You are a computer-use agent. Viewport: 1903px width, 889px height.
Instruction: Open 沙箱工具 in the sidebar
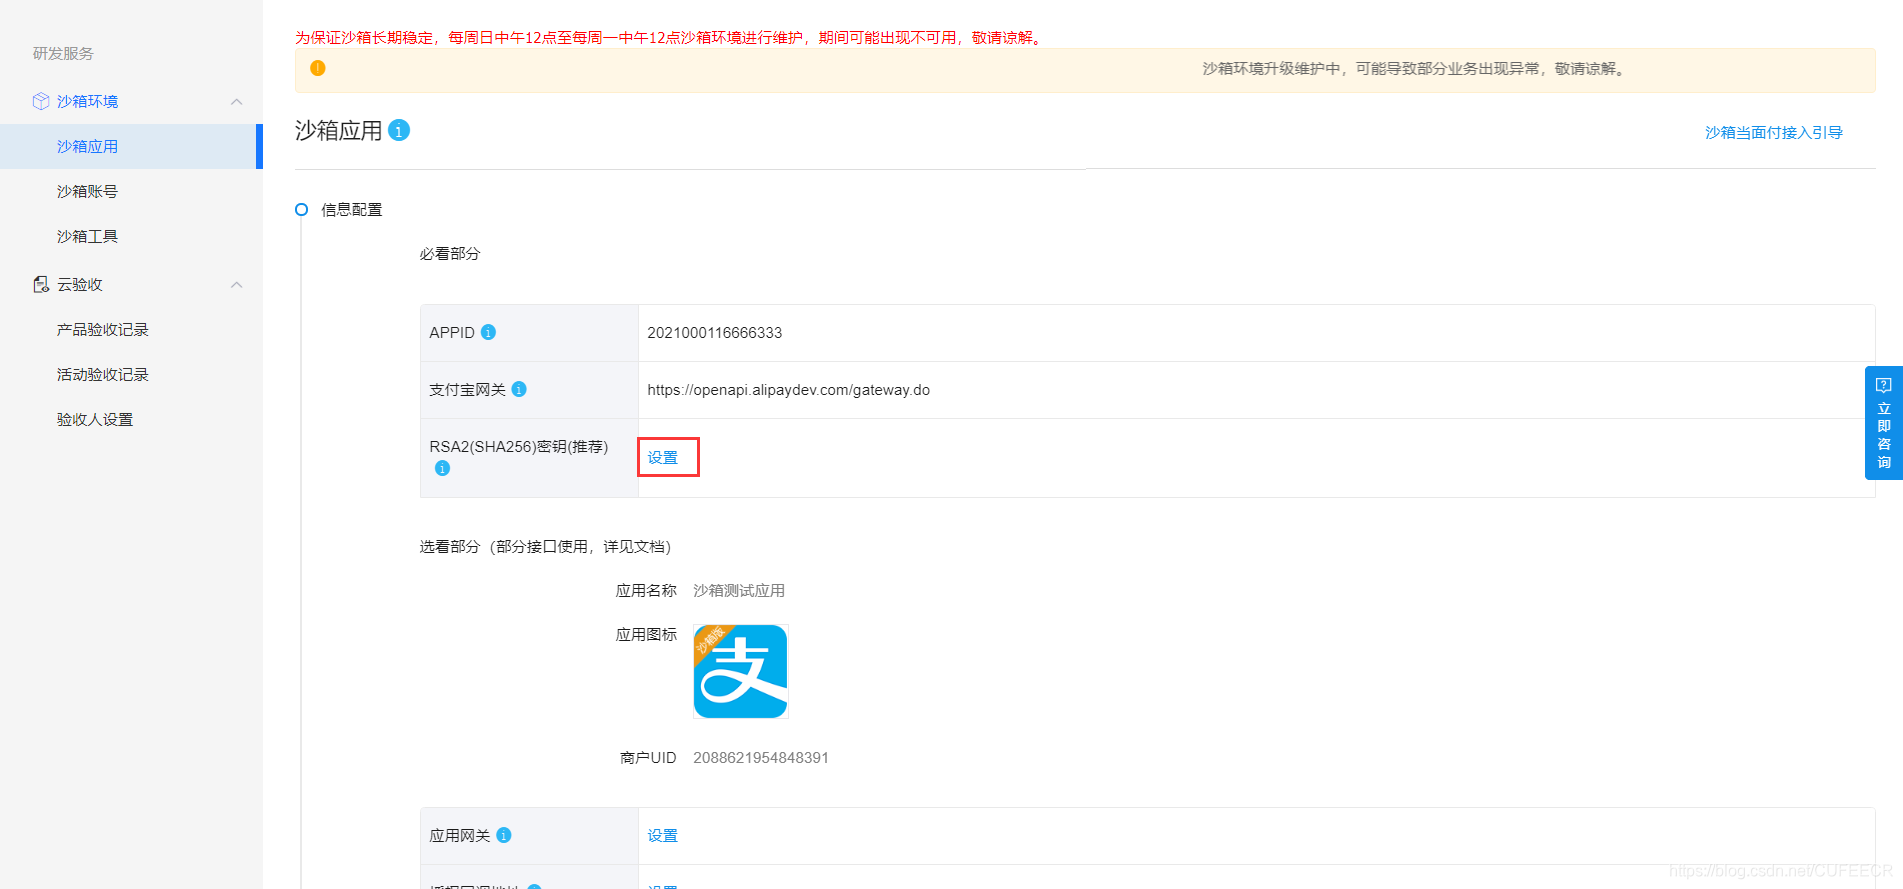click(87, 236)
